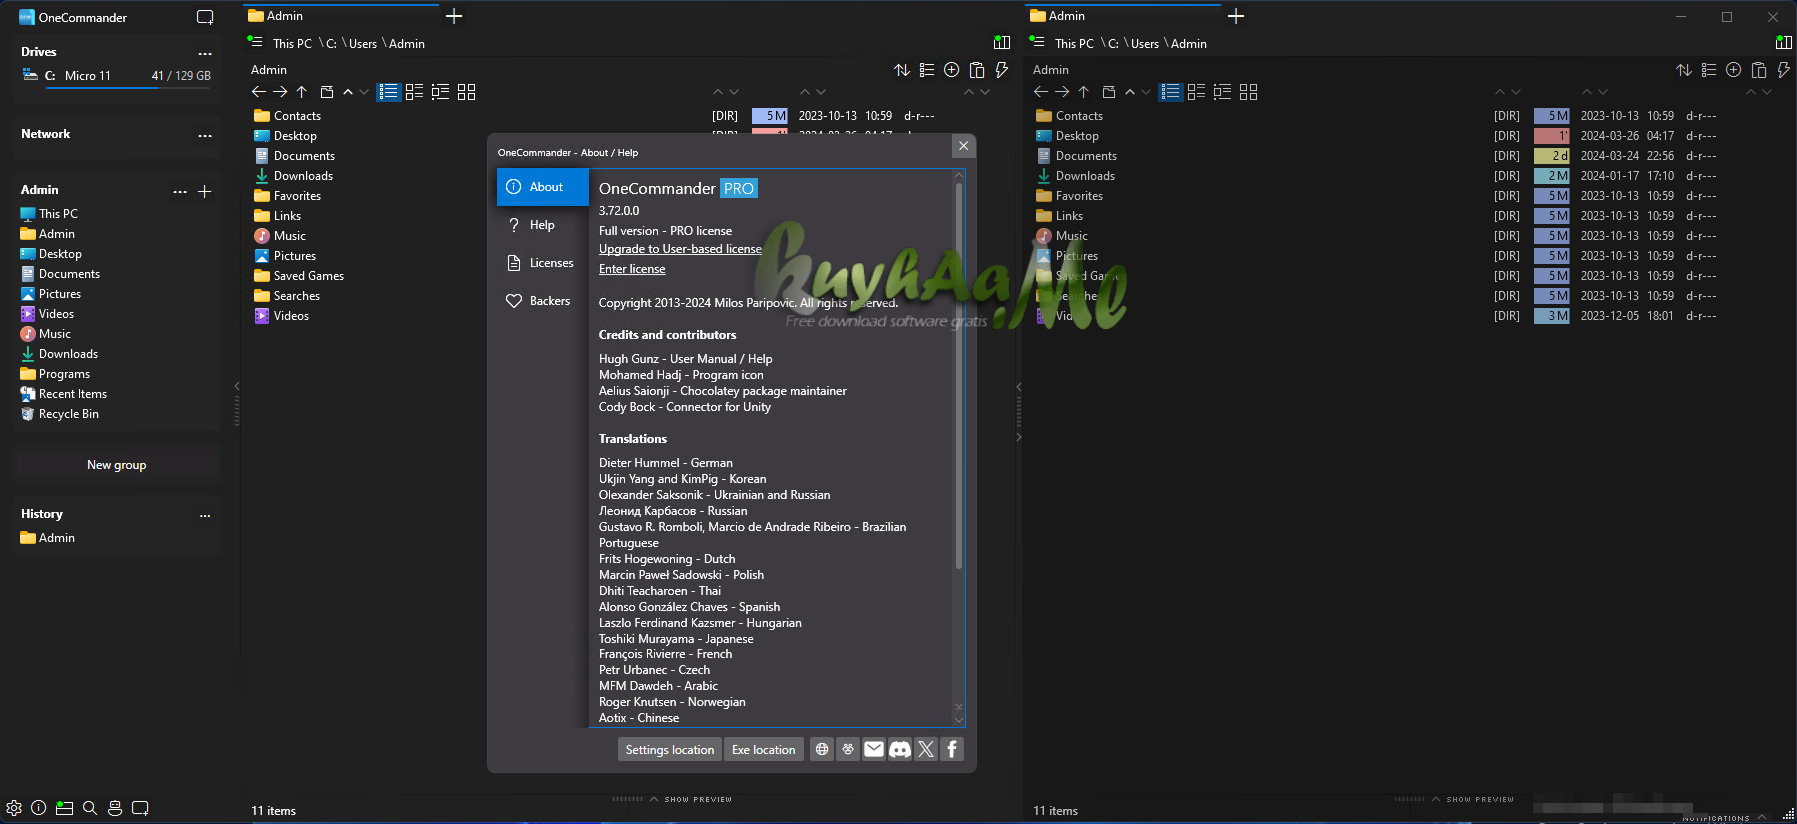The width and height of the screenshot is (1797, 824).
Task: Toggle the columns layout icon at the top-right window corner
Action: [1784, 43]
